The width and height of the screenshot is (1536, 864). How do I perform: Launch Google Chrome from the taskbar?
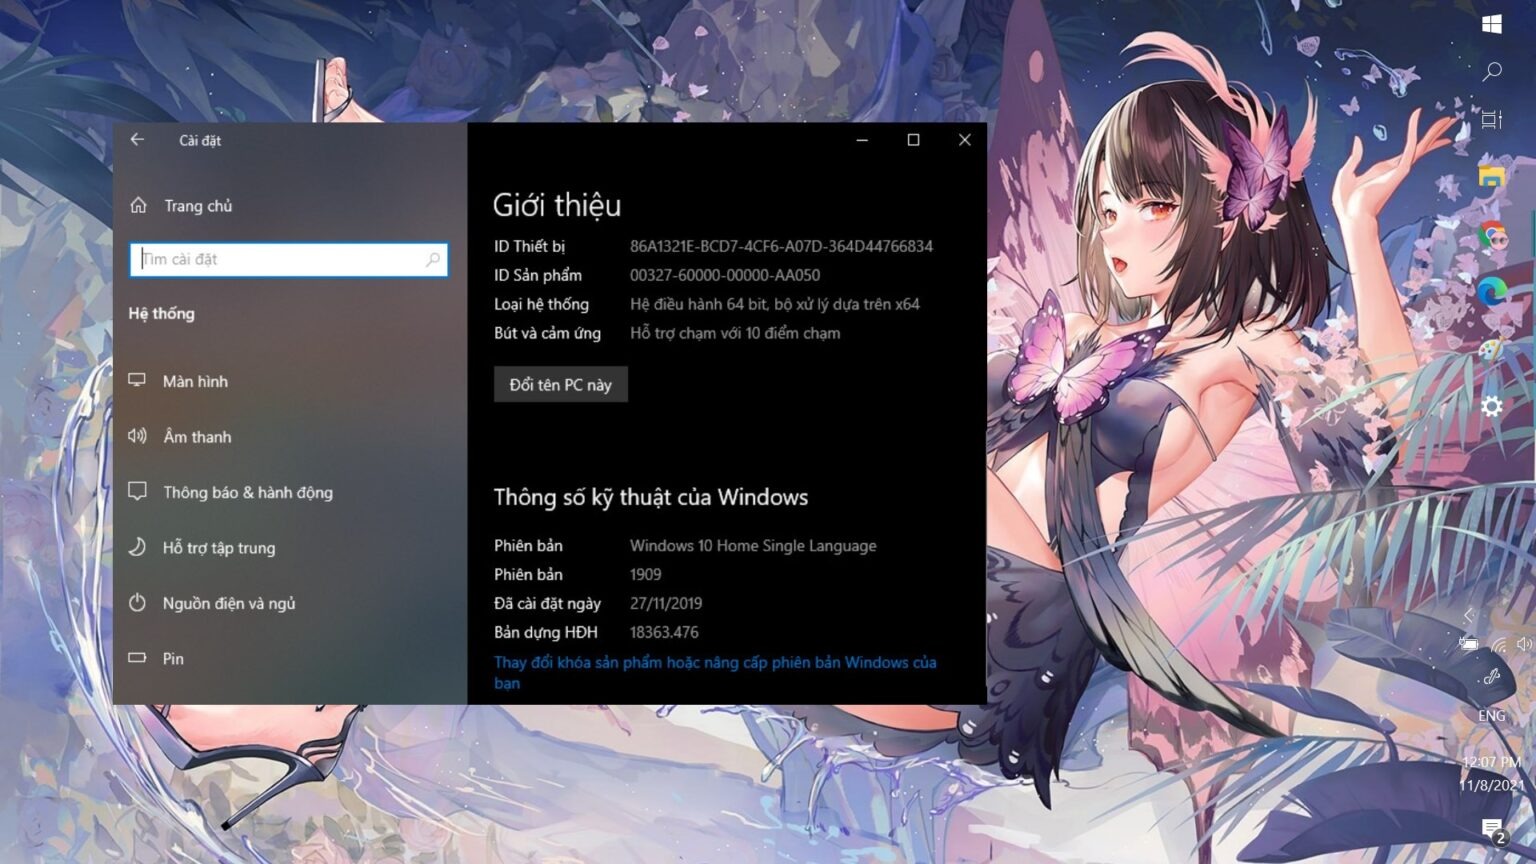click(1492, 235)
